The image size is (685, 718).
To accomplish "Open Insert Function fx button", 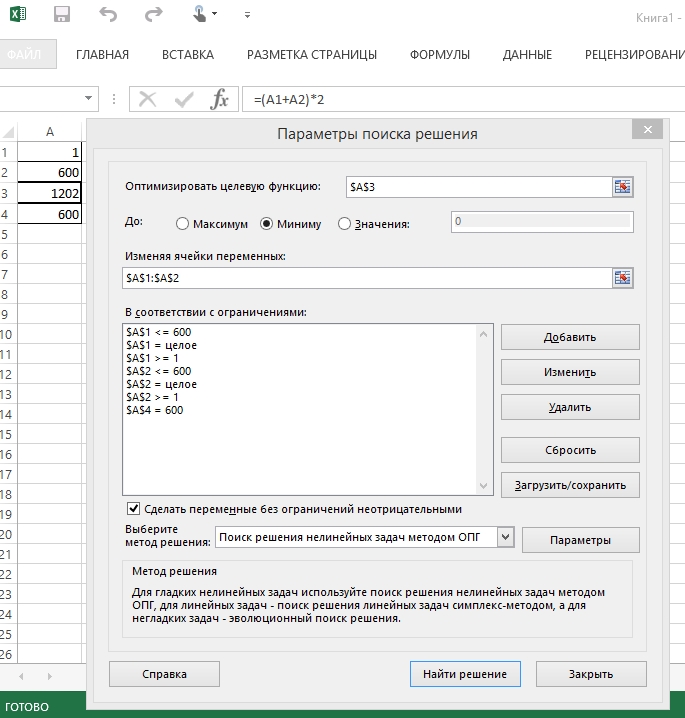I will tap(219, 99).
